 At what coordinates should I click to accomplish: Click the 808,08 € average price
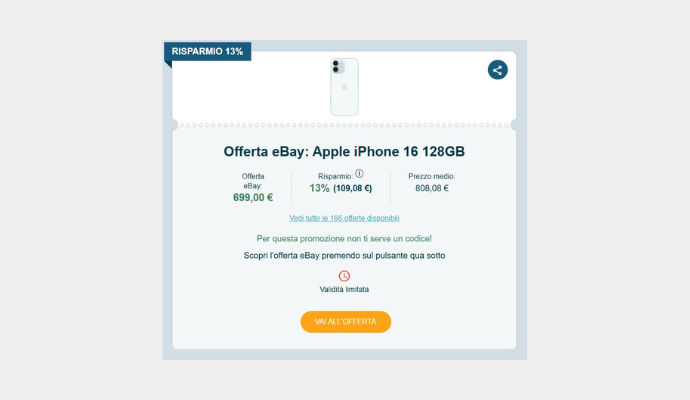(432, 188)
